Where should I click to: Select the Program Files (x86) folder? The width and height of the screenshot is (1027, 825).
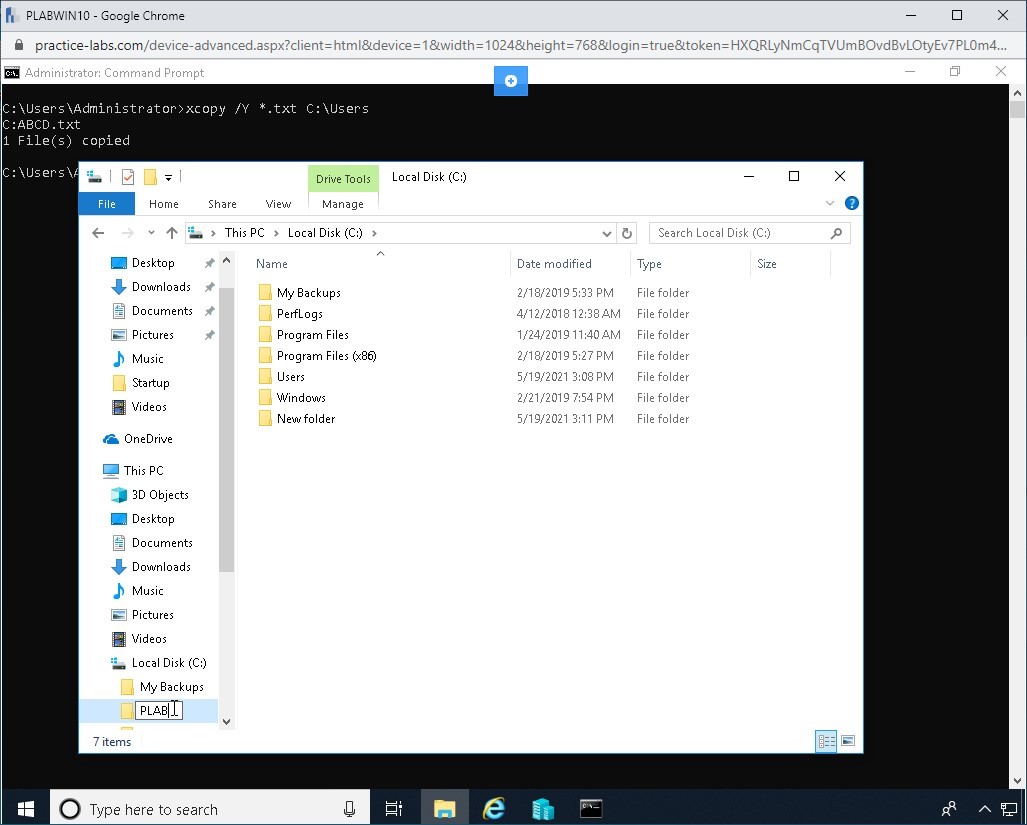(326, 356)
